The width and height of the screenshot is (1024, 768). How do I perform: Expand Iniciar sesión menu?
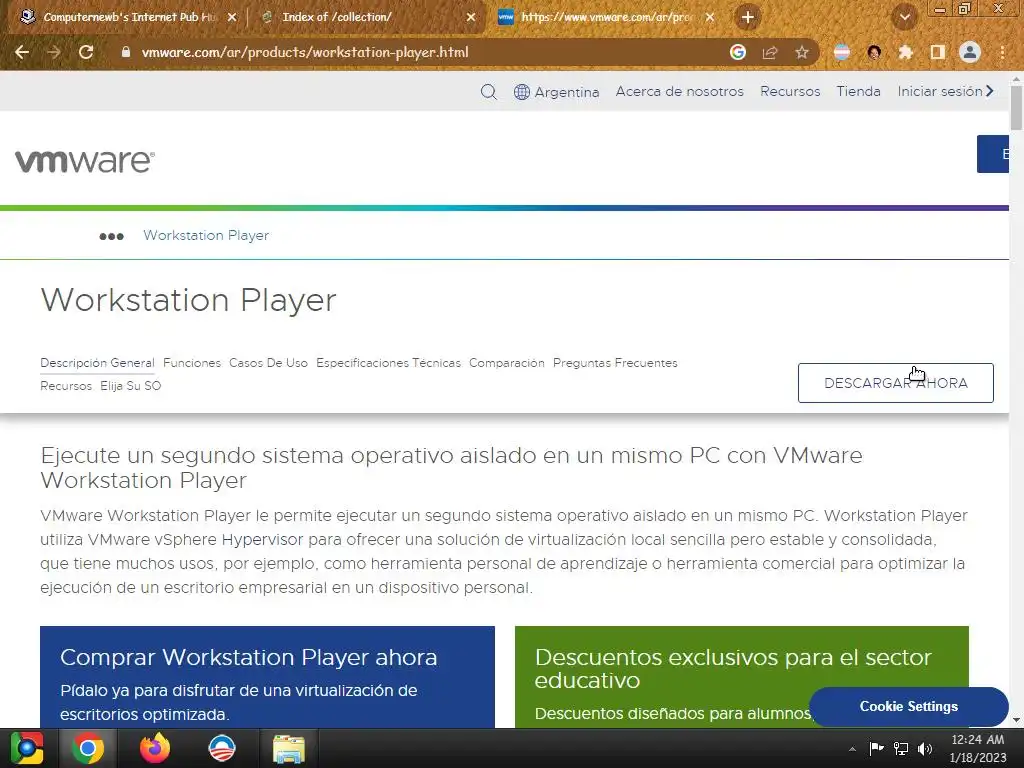point(946,91)
